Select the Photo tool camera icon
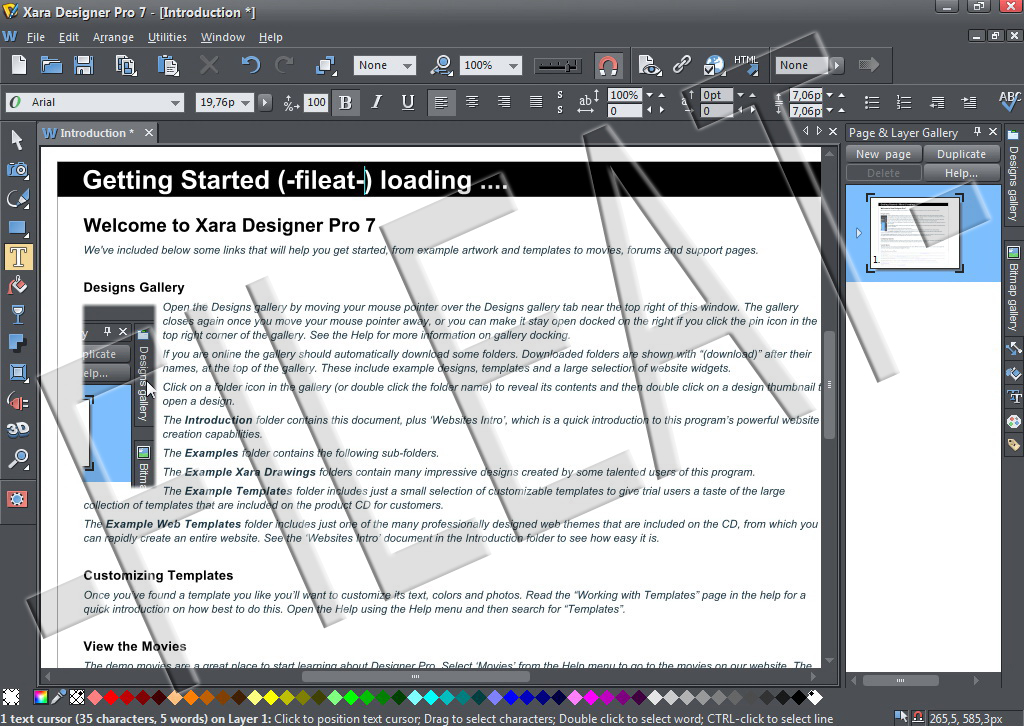This screenshot has height=726, width=1024. click(18, 170)
